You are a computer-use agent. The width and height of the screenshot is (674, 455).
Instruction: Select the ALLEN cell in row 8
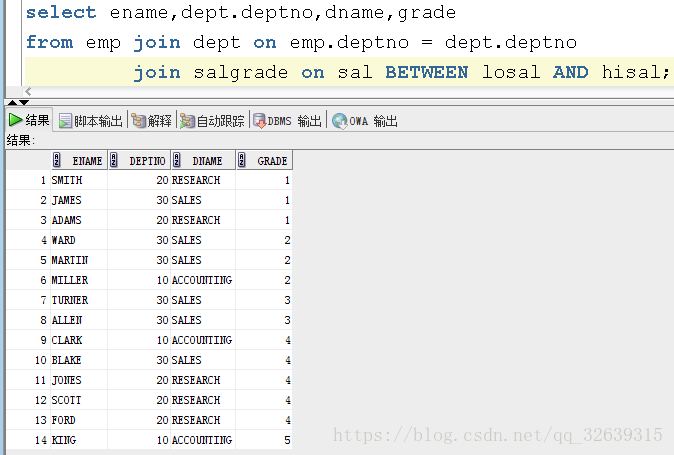(79, 320)
